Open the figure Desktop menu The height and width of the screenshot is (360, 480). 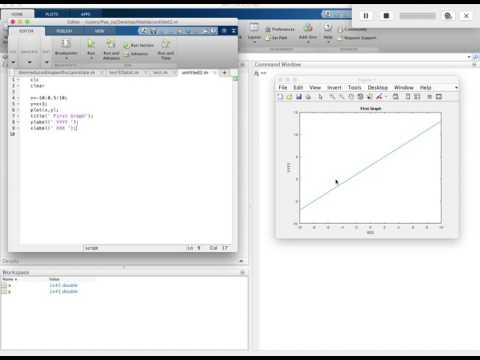(378, 87)
